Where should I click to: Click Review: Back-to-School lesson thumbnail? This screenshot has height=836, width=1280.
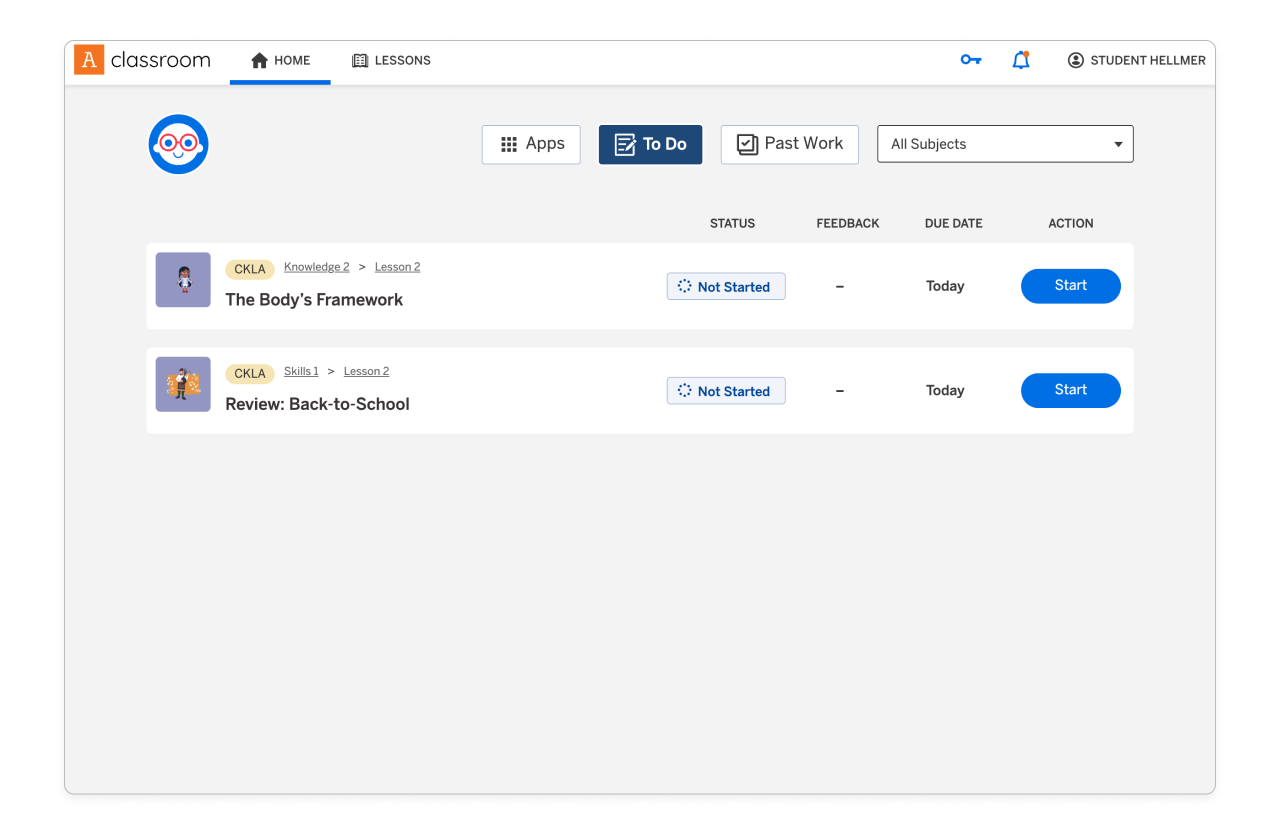(x=183, y=384)
